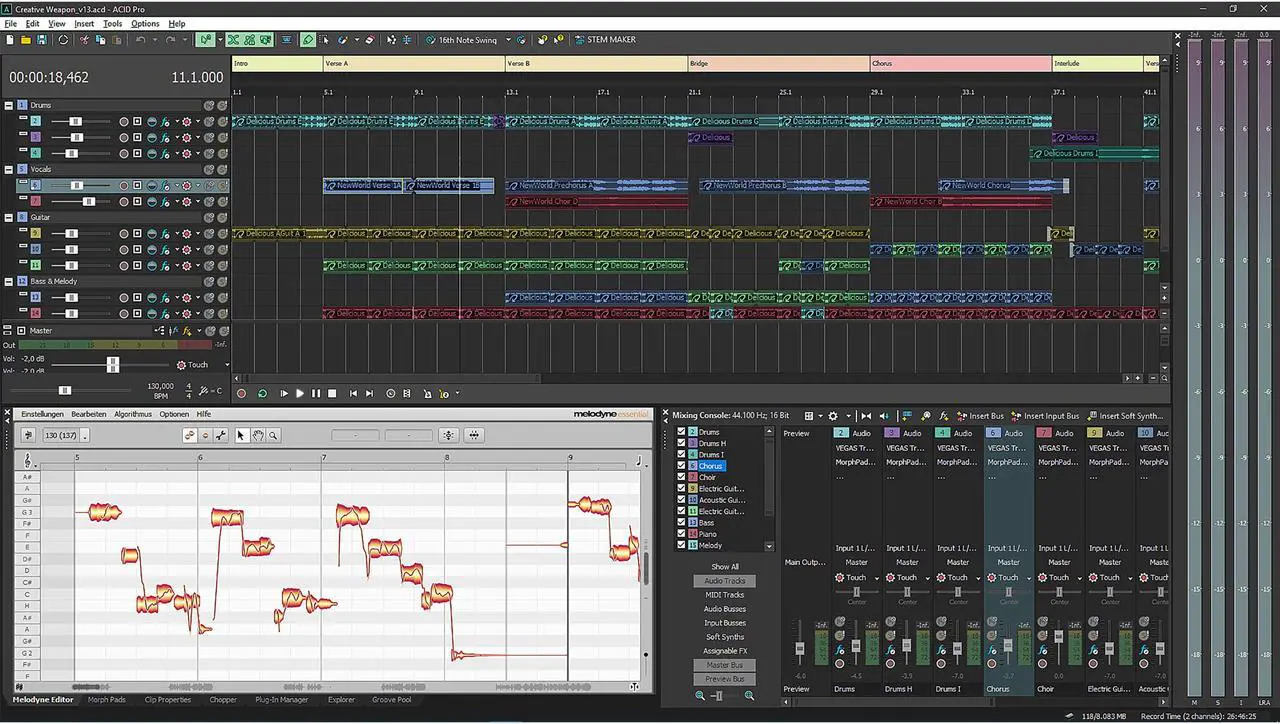
Task: Go to start of project
Action: pos(353,394)
